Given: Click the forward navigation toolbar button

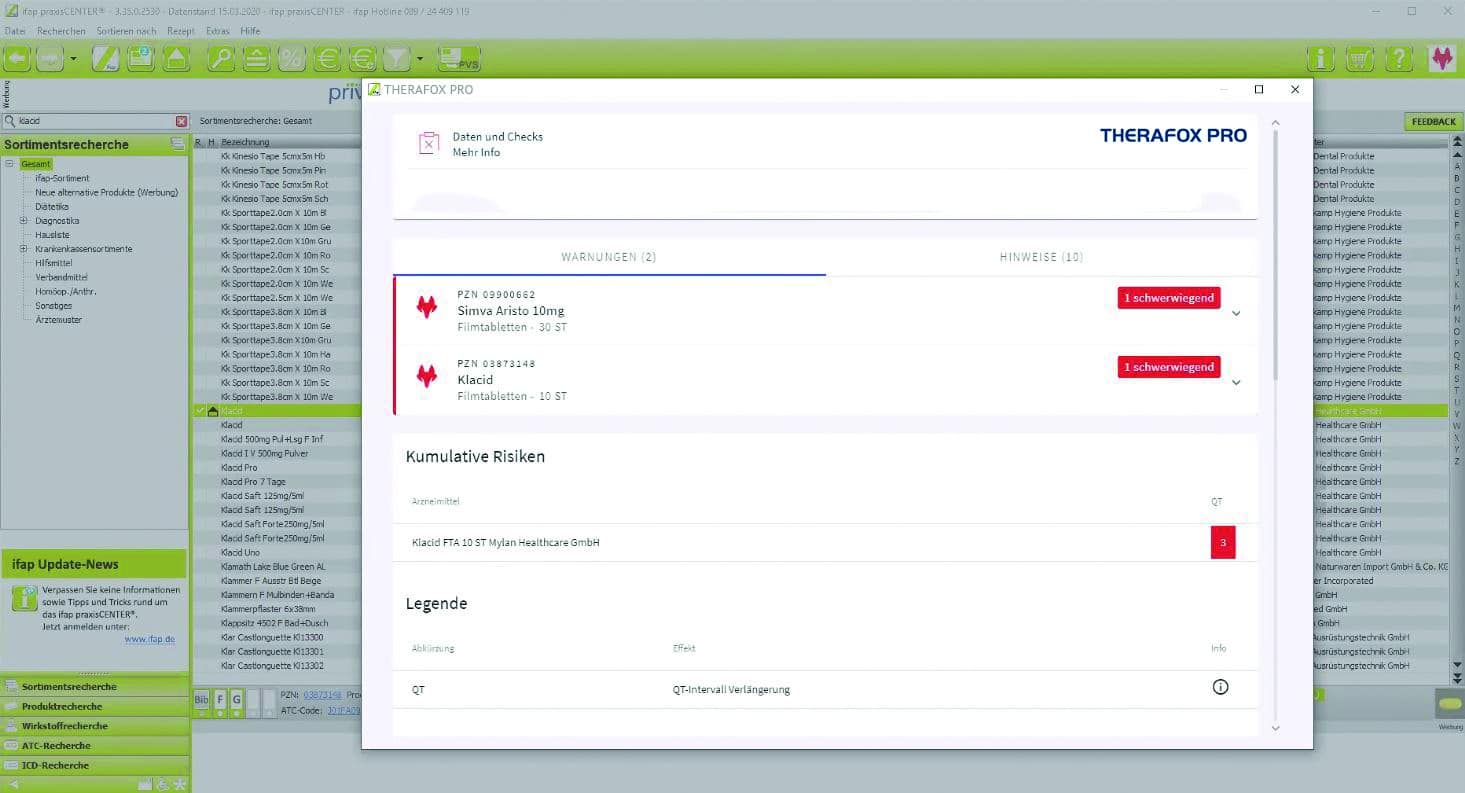Looking at the screenshot, I should [x=49, y=59].
